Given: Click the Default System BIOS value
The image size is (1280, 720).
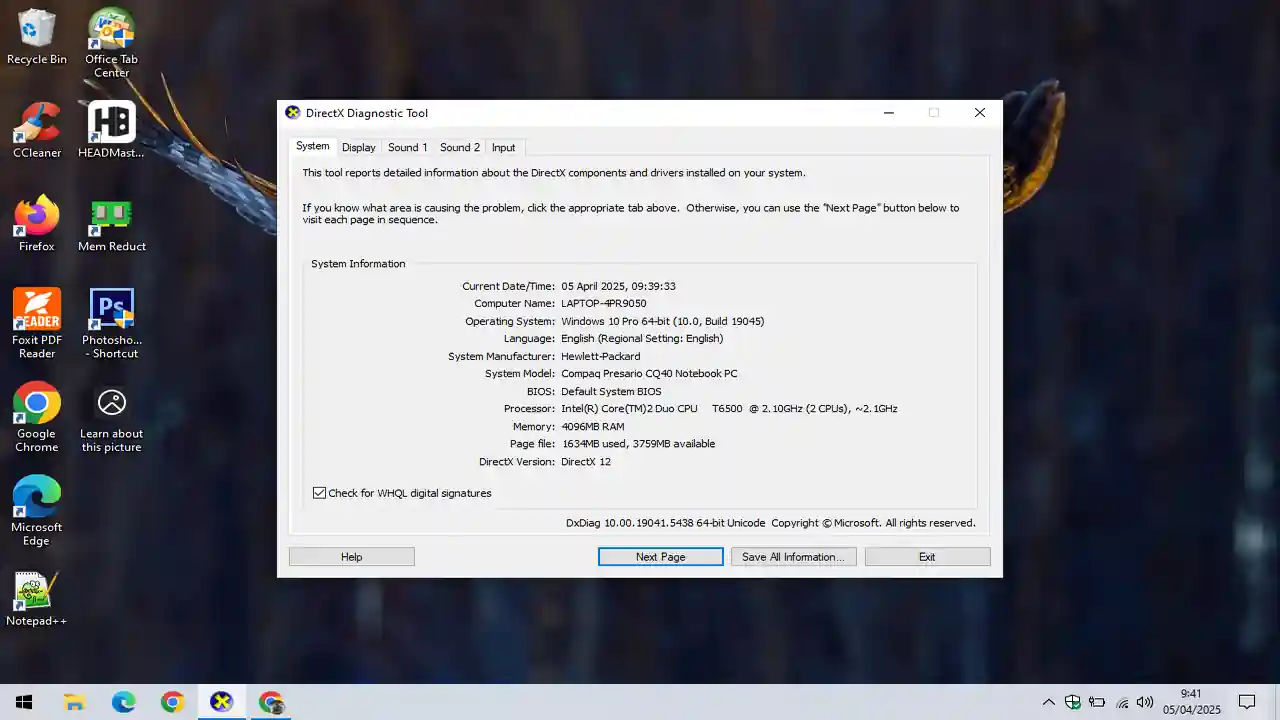Looking at the screenshot, I should [x=611, y=391].
